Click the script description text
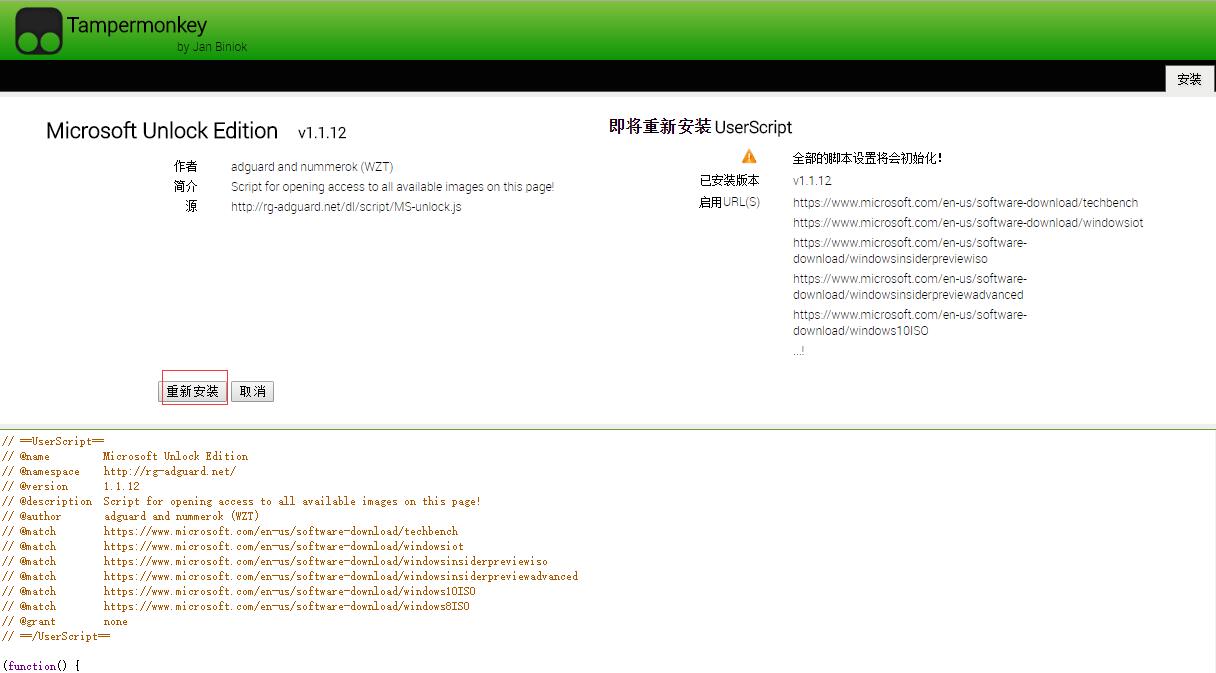Image resolution: width=1216 pixels, height=673 pixels. click(392, 187)
